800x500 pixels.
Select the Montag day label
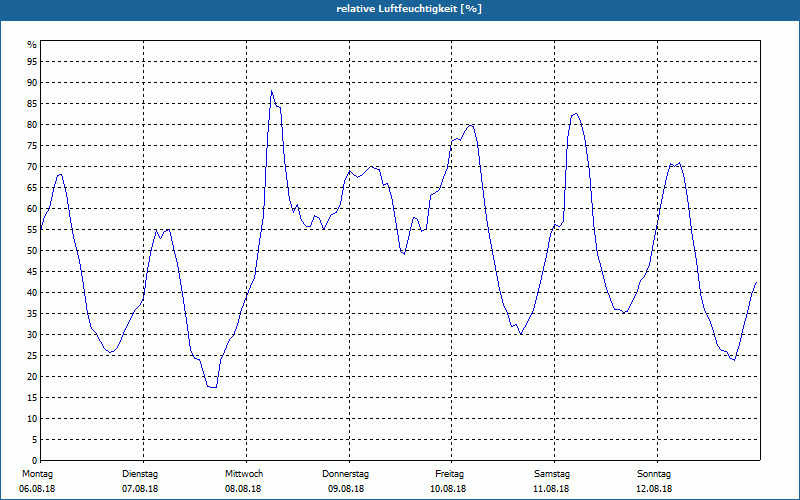37,474
